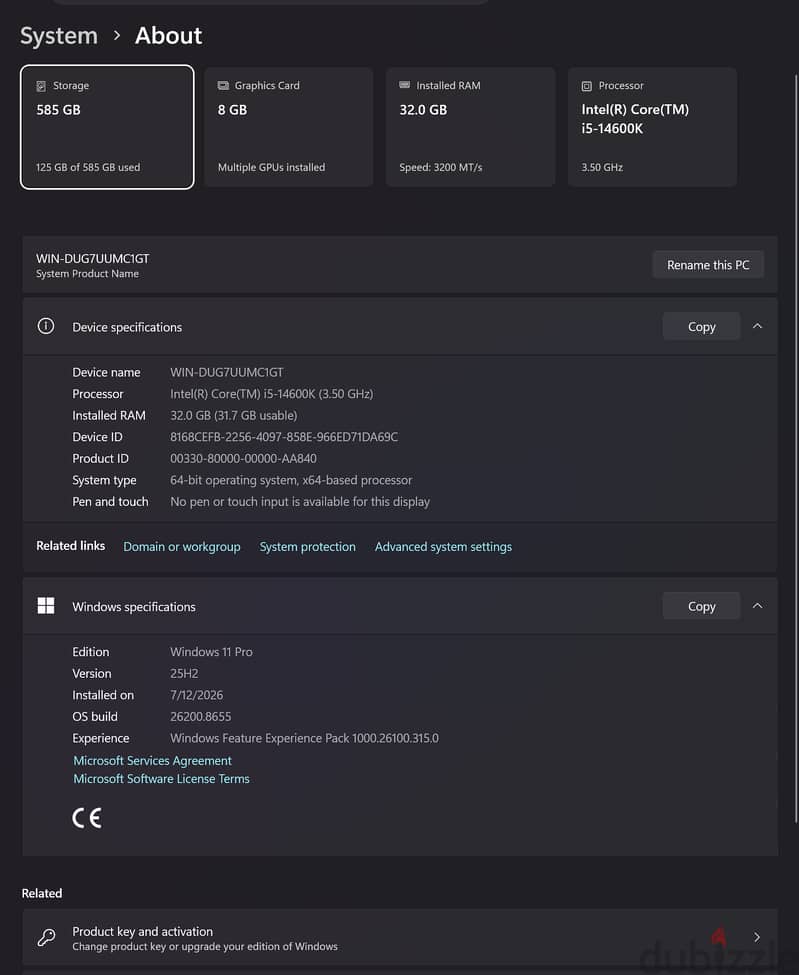Open the Storage 585 GB card
This screenshot has width=799, height=975.
coord(107,127)
